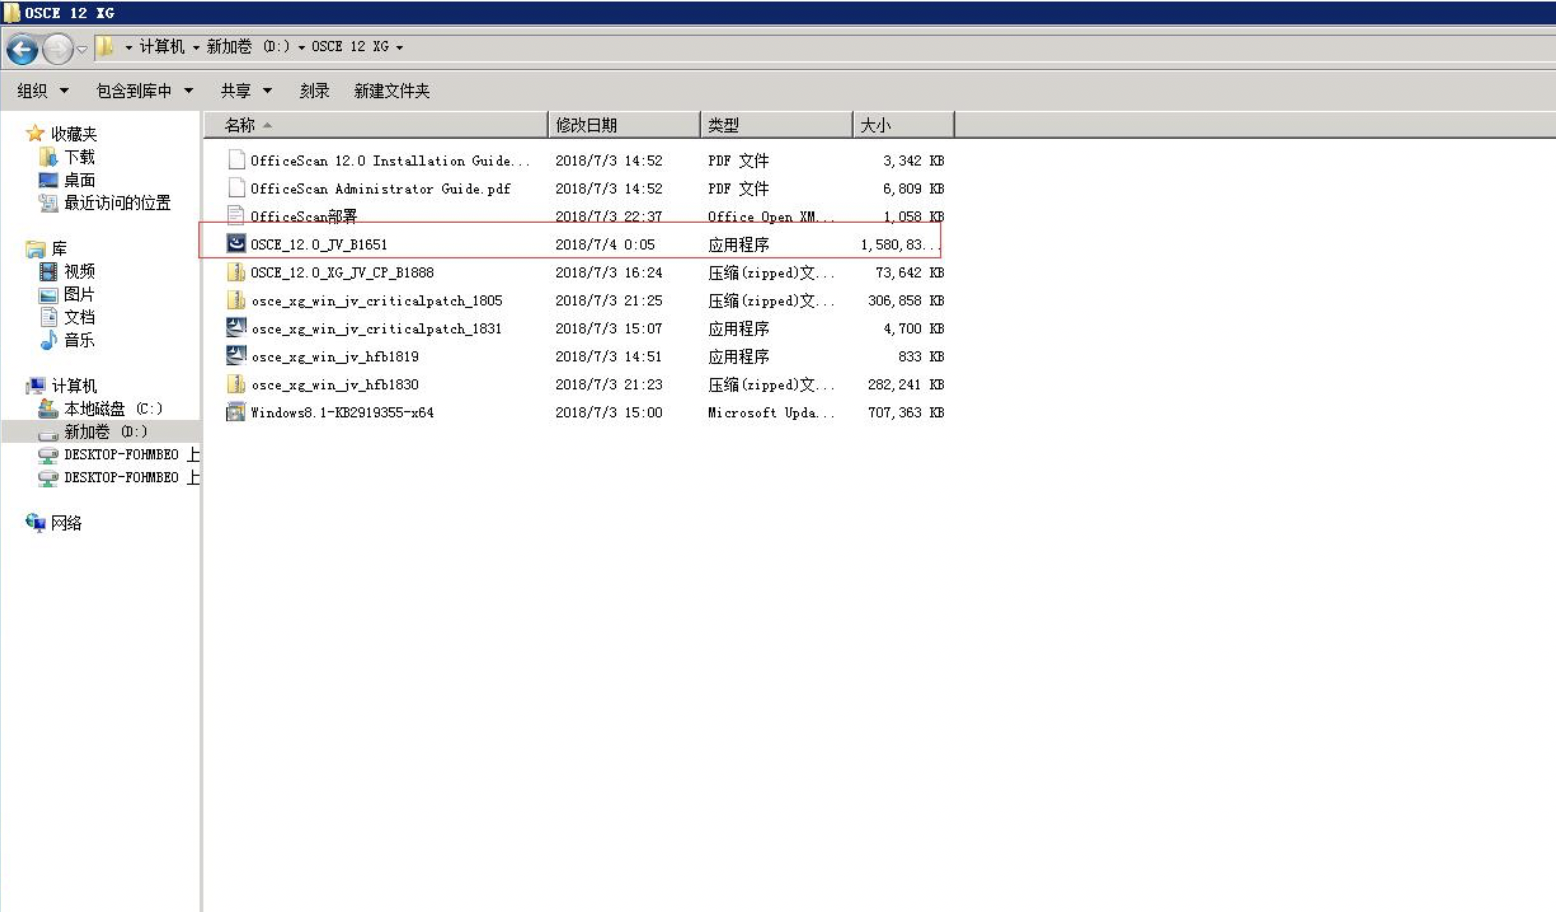Viewport: 1556px width, 912px height.
Task: Select the OfficeScan部署 document icon
Action: (236, 216)
